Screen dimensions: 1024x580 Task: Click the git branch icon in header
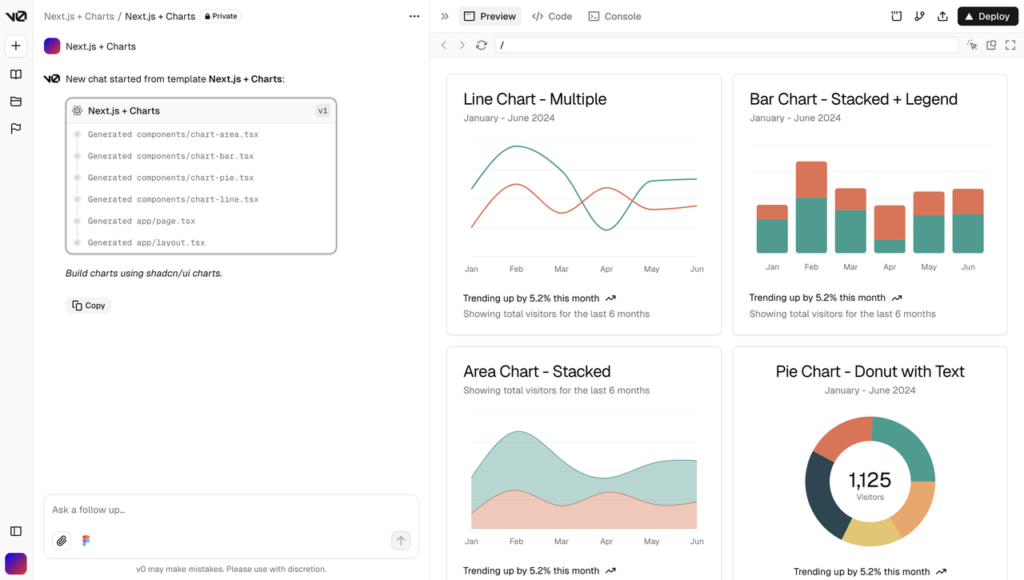pyautogui.click(x=920, y=16)
